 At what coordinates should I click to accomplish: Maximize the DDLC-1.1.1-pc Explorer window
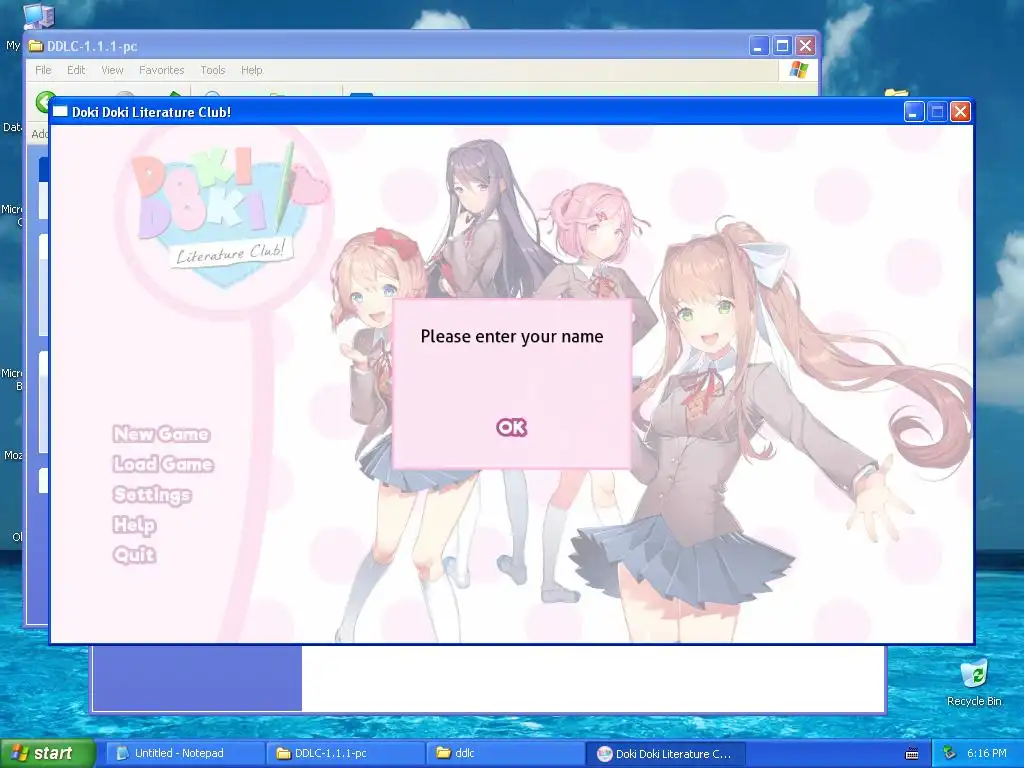[782, 46]
